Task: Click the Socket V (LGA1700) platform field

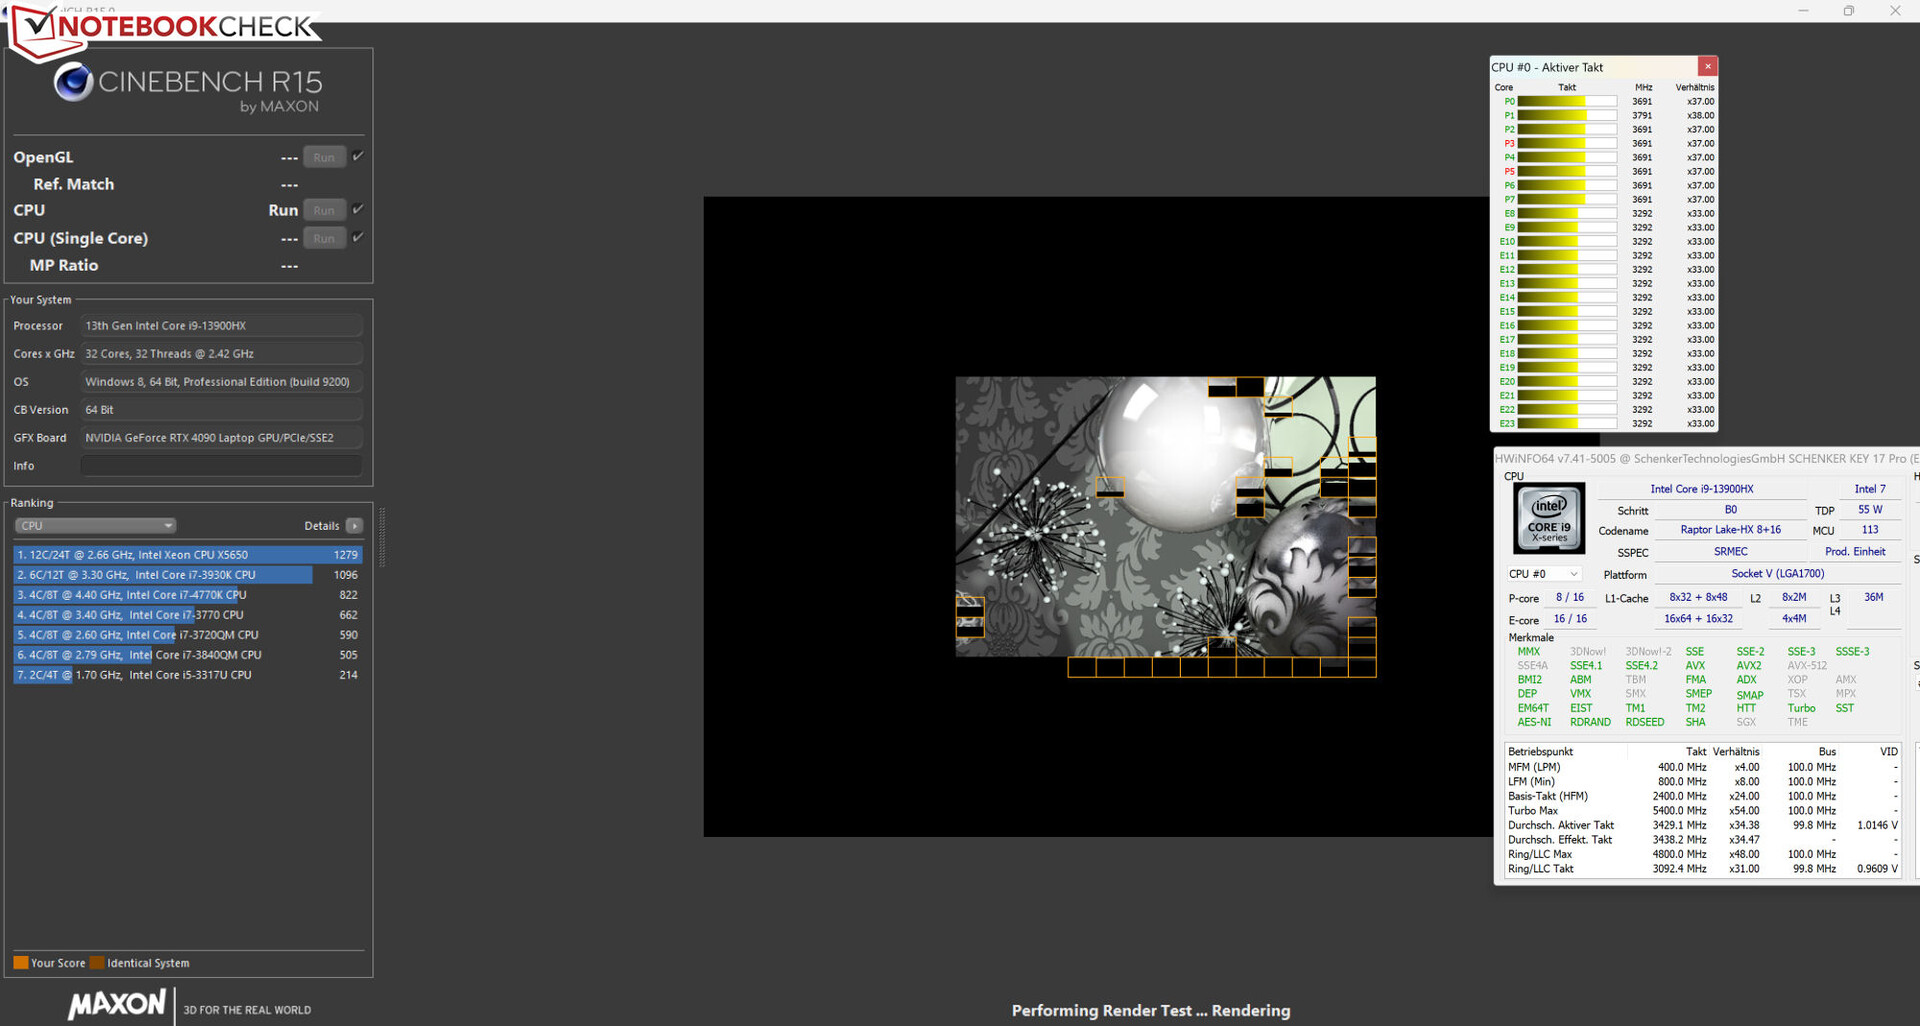Action: [1778, 574]
